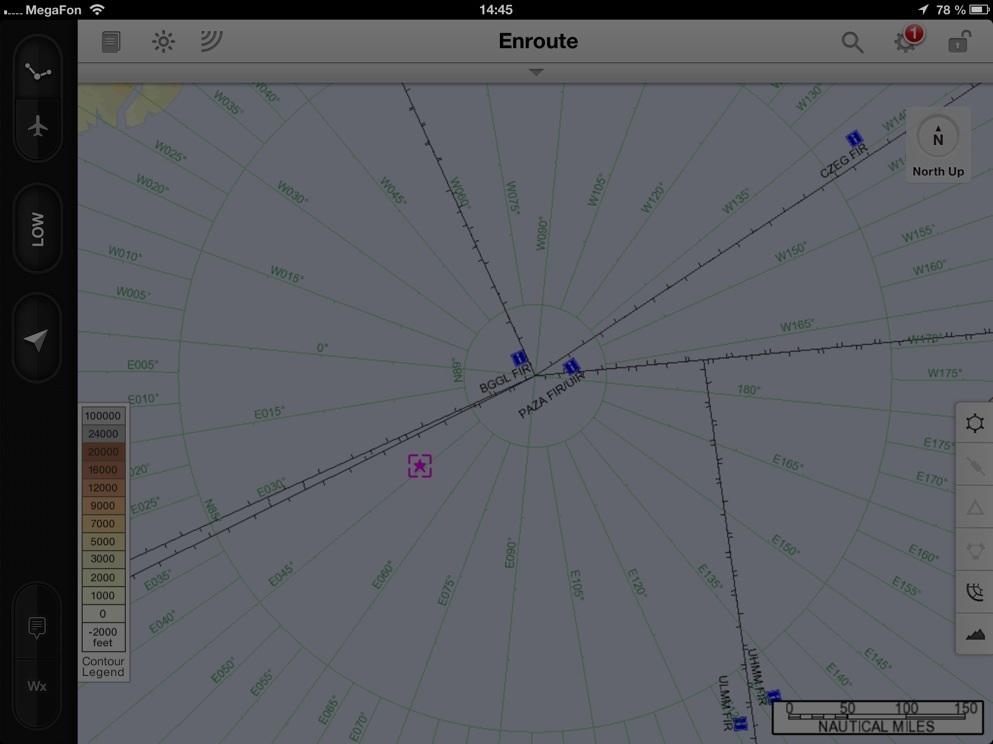Open settings gear with notification badge
The width and height of the screenshot is (993, 744).
pos(906,42)
